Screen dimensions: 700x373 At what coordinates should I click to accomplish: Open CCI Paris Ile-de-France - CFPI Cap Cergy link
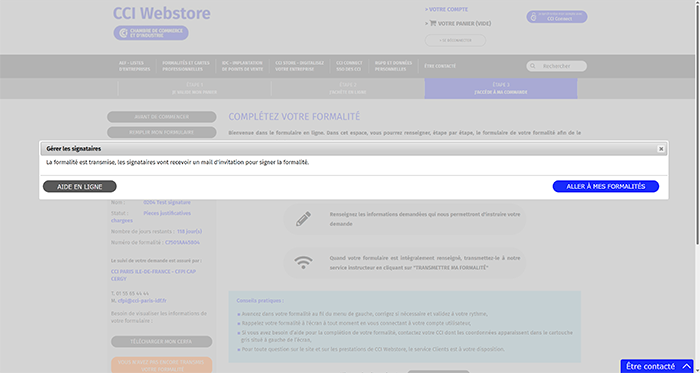154,275
